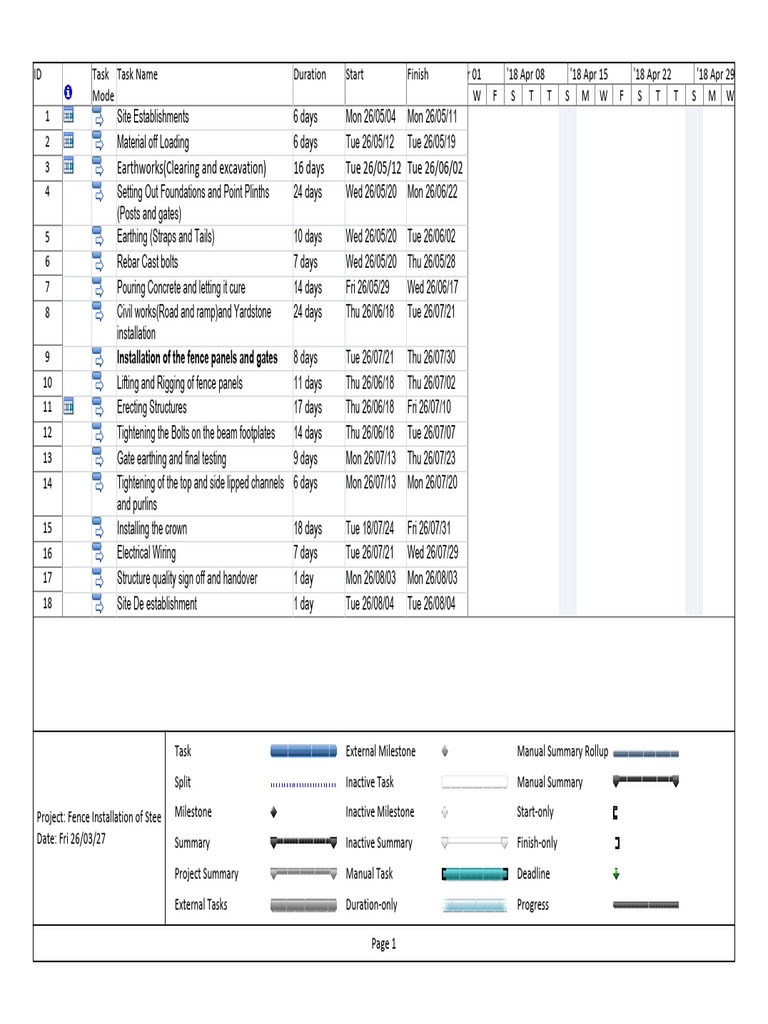The height and width of the screenshot is (1024, 768).
Task: Select row 9 Installation of the fence panels
Action: [250, 358]
